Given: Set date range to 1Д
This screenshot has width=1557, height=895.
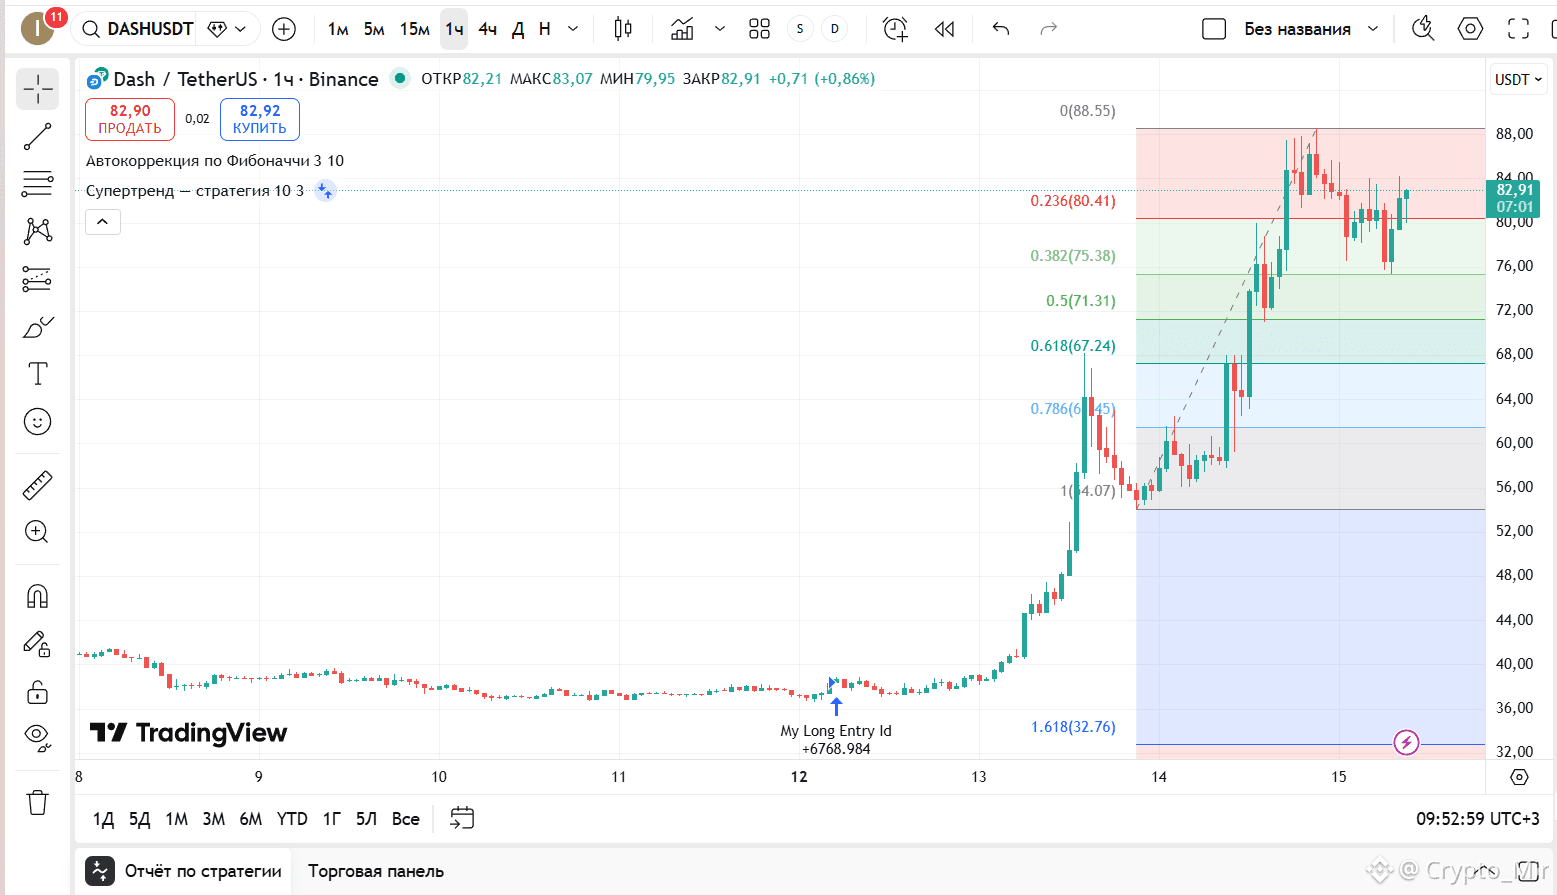Looking at the screenshot, I should pos(104,819).
